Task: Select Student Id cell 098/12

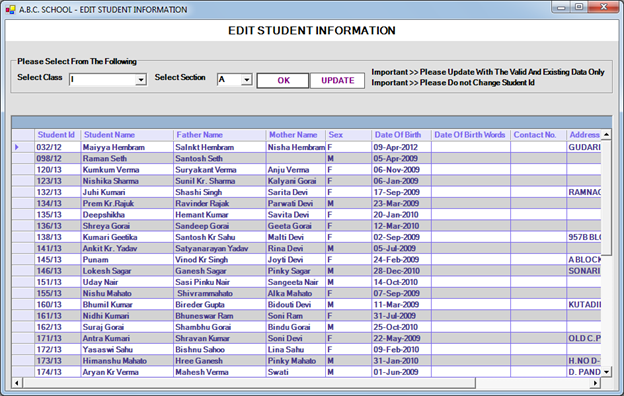Action: tap(57, 158)
